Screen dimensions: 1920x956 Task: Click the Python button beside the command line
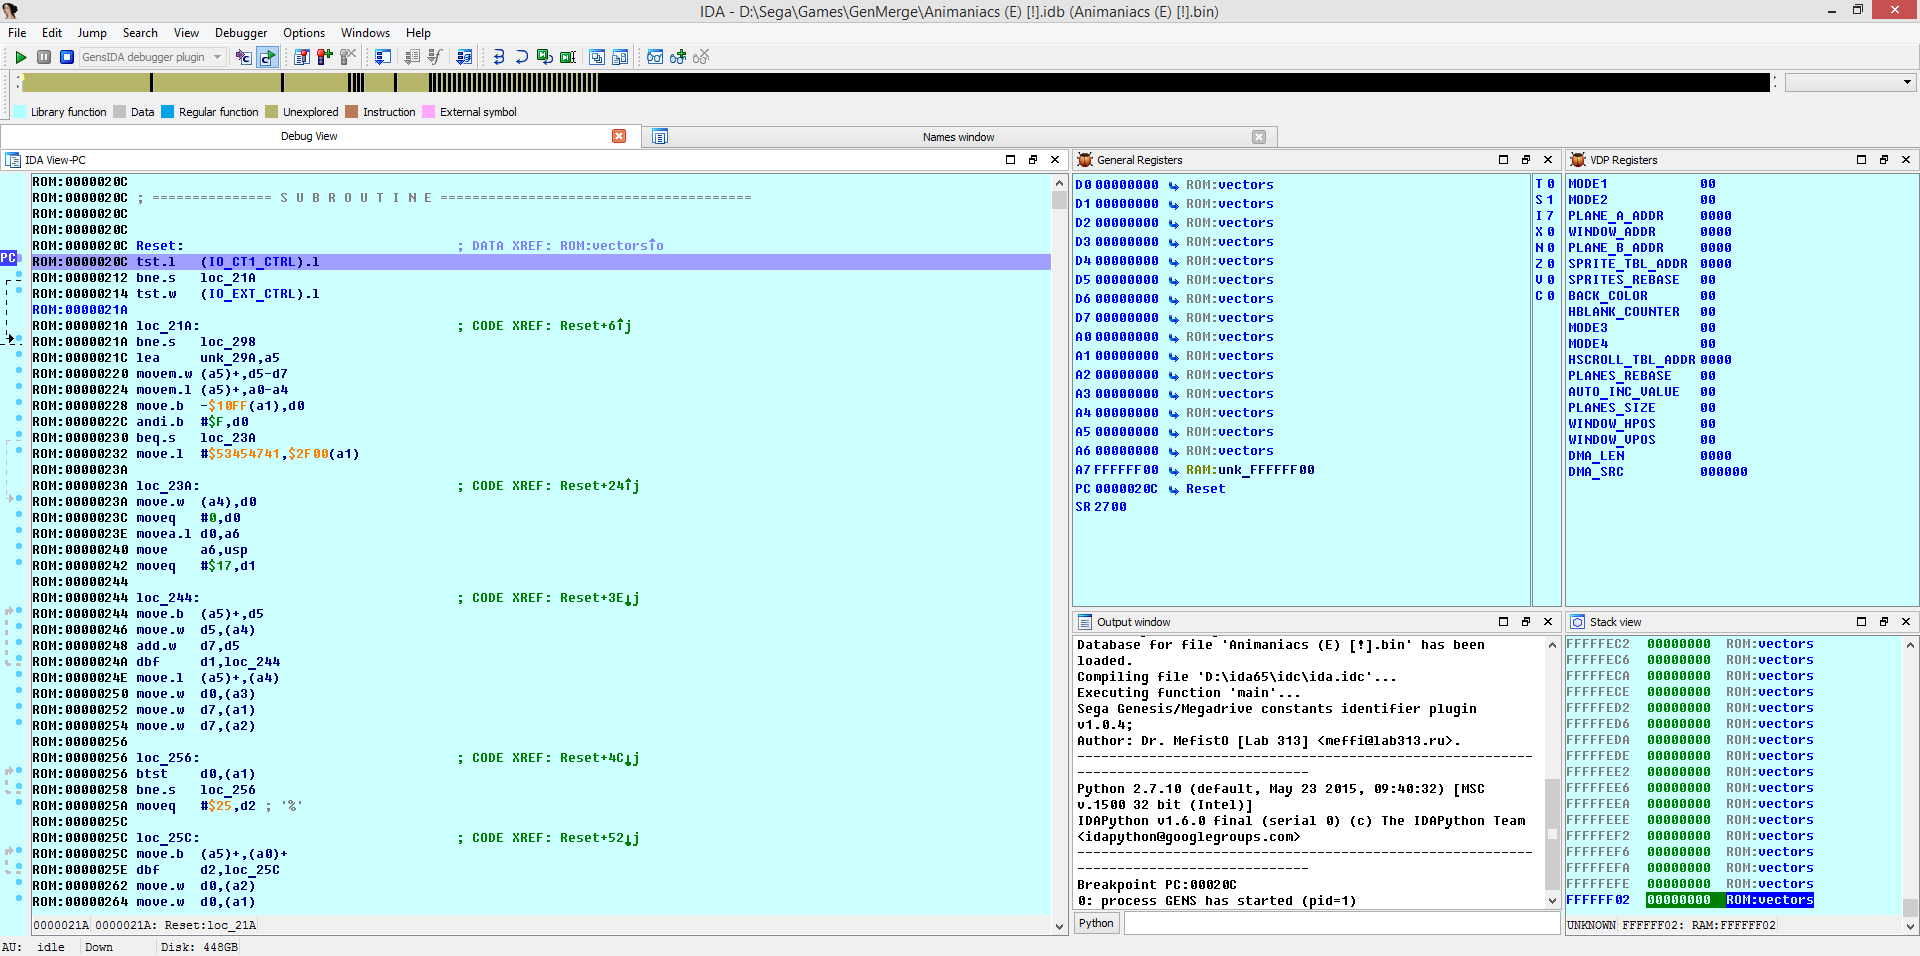click(x=1096, y=923)
